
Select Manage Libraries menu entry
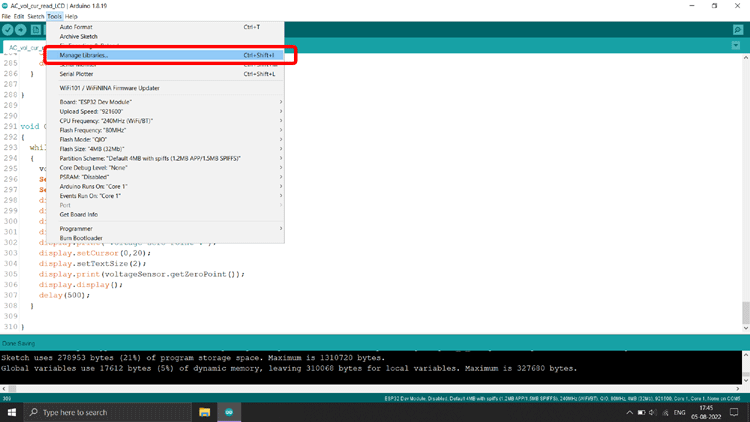click(x=165, y=55)
